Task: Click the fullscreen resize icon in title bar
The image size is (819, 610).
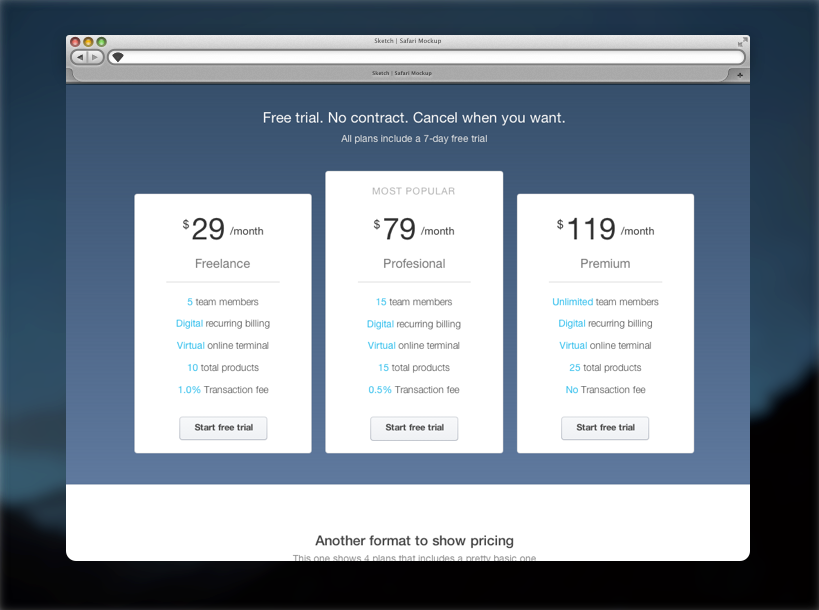Action: pos(741,42)
